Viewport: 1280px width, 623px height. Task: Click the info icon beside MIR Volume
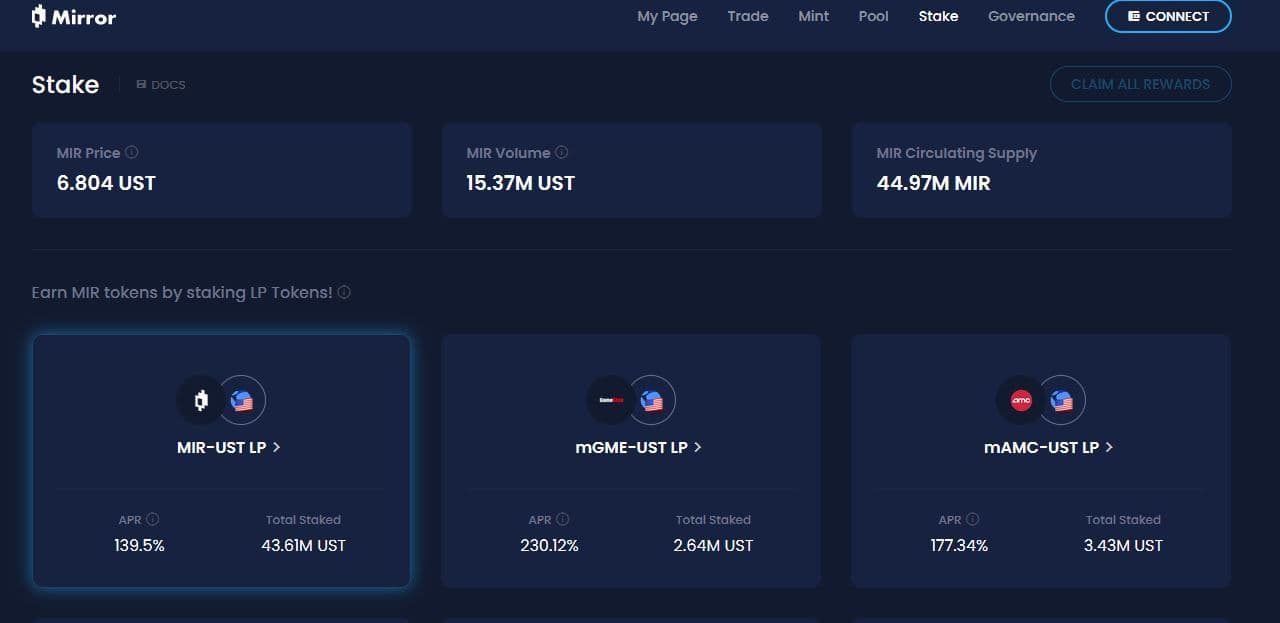pyautogui.click(x=562, y=153)
